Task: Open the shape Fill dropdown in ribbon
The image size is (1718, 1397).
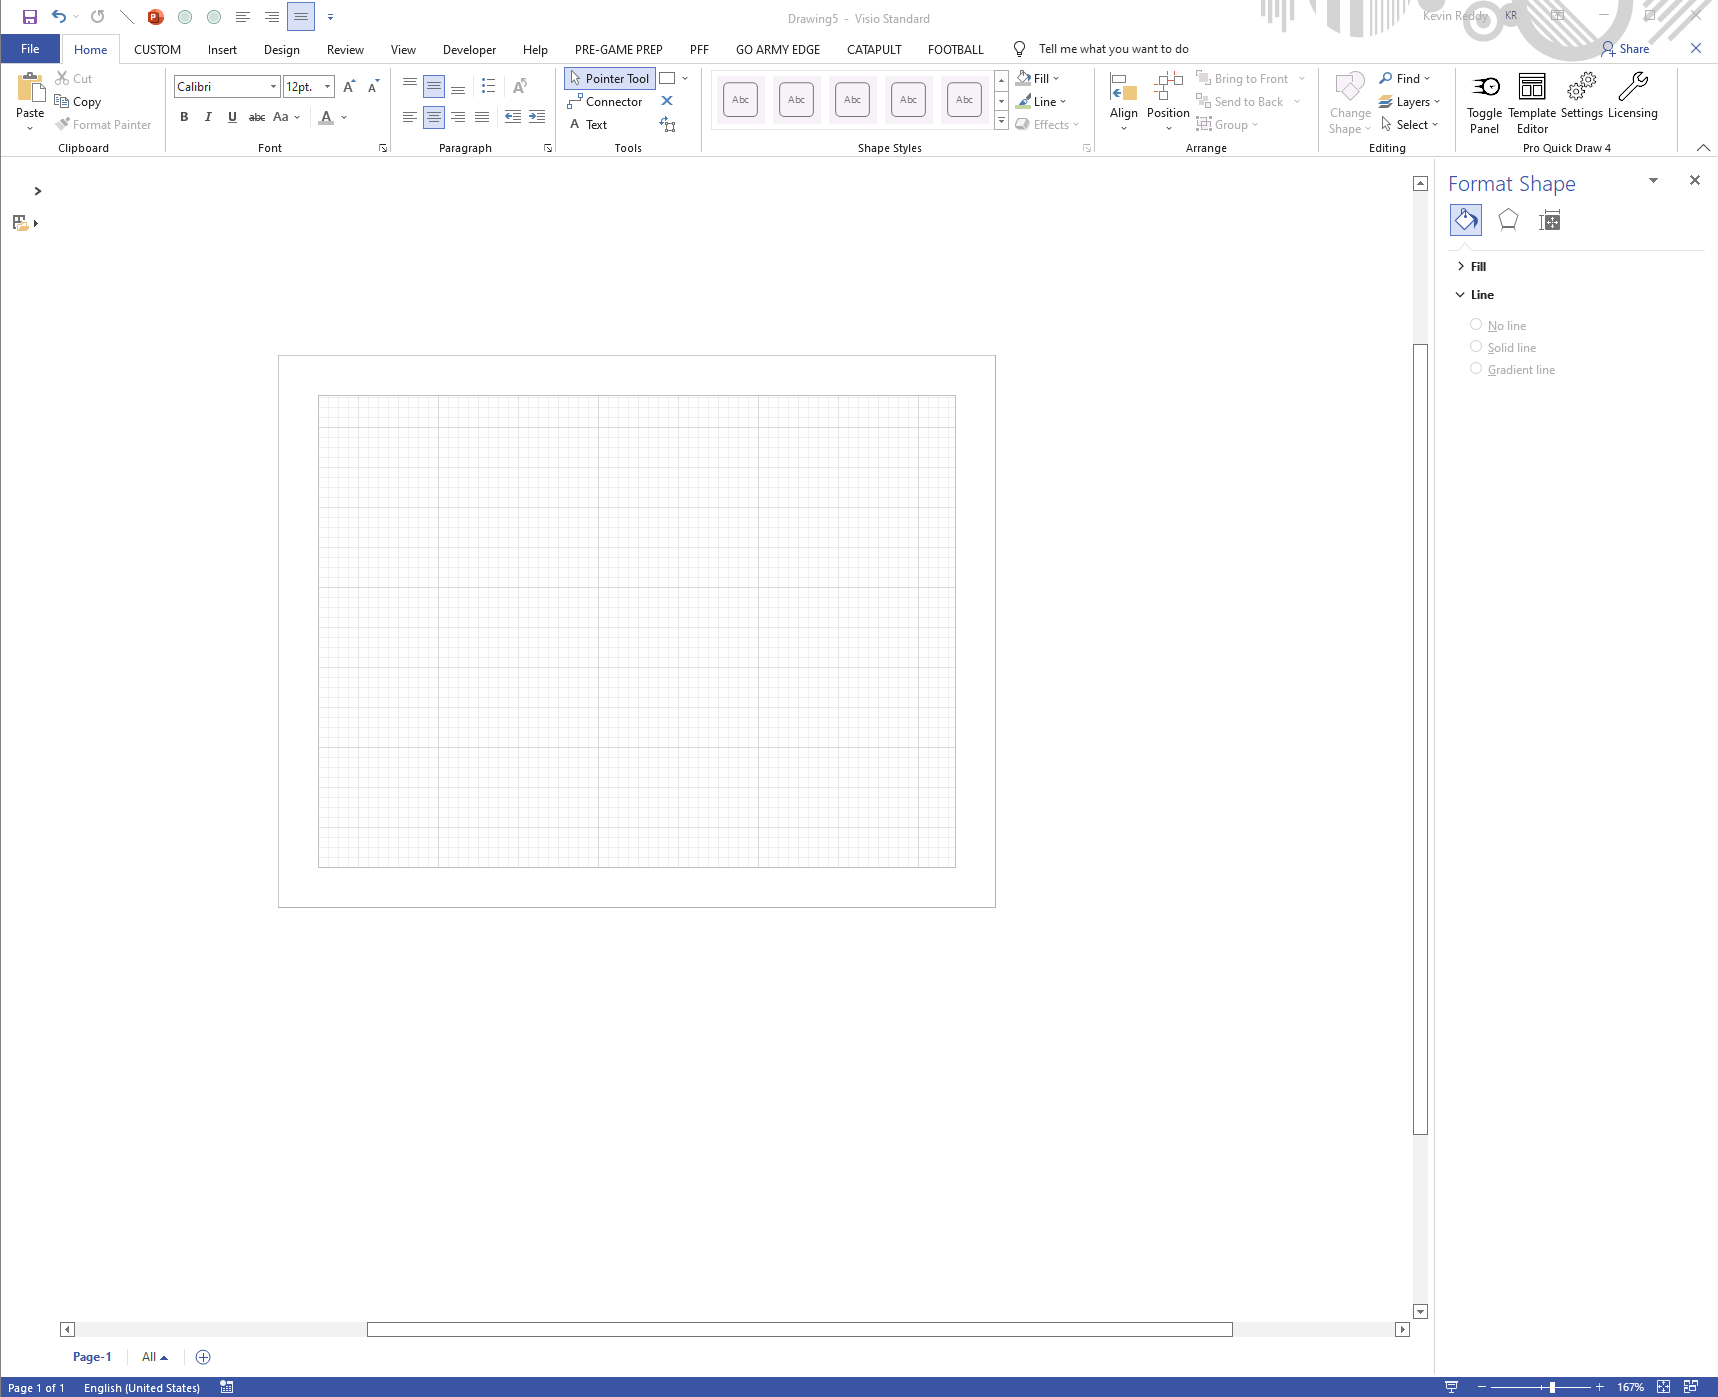Action: [x=1038, y=78]
